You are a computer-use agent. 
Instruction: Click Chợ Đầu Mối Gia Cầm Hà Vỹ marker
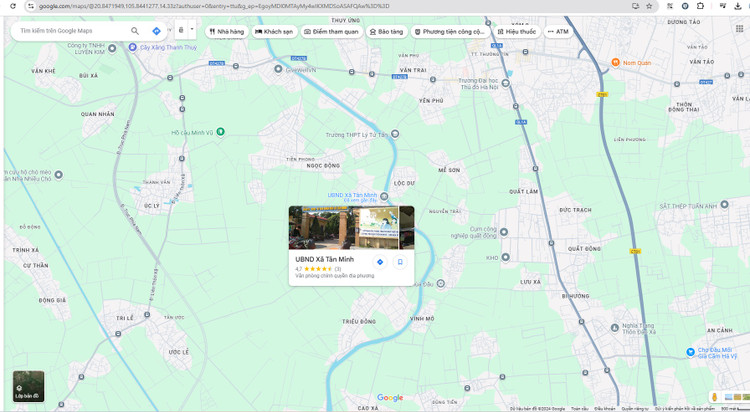click(x=690, y=352)
